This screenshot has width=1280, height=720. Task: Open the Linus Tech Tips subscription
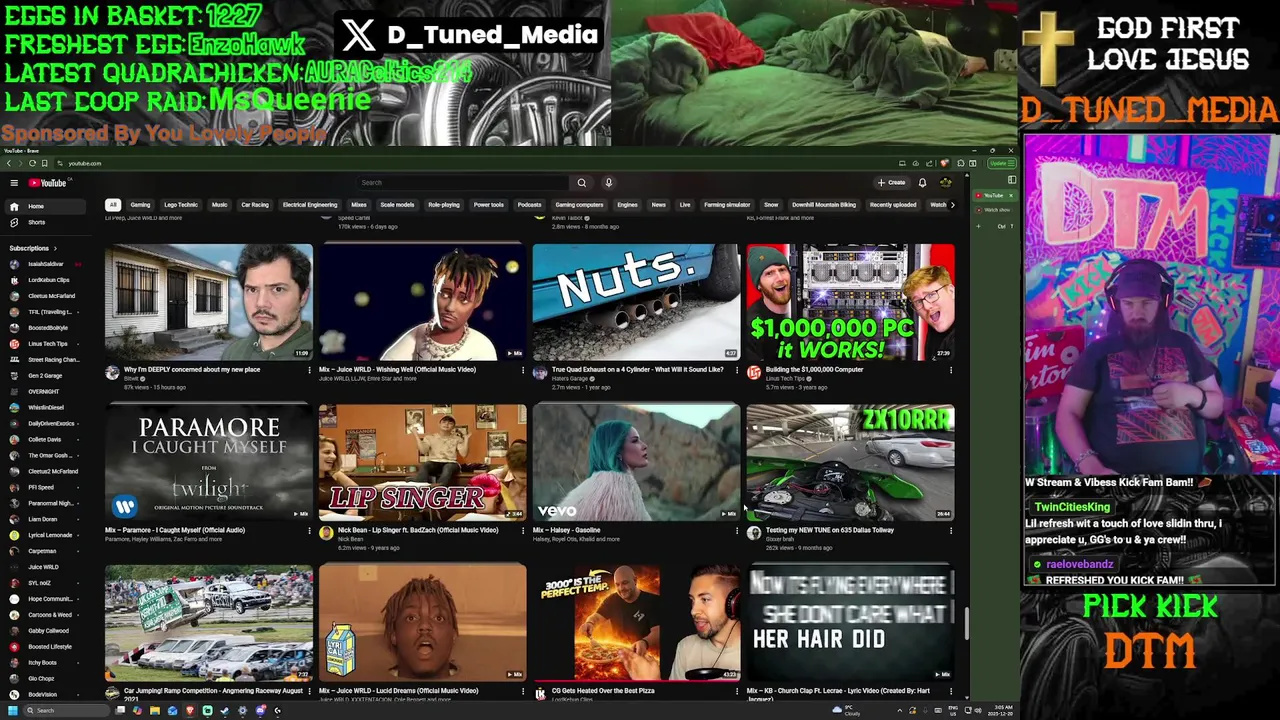(x=45, y=344)
